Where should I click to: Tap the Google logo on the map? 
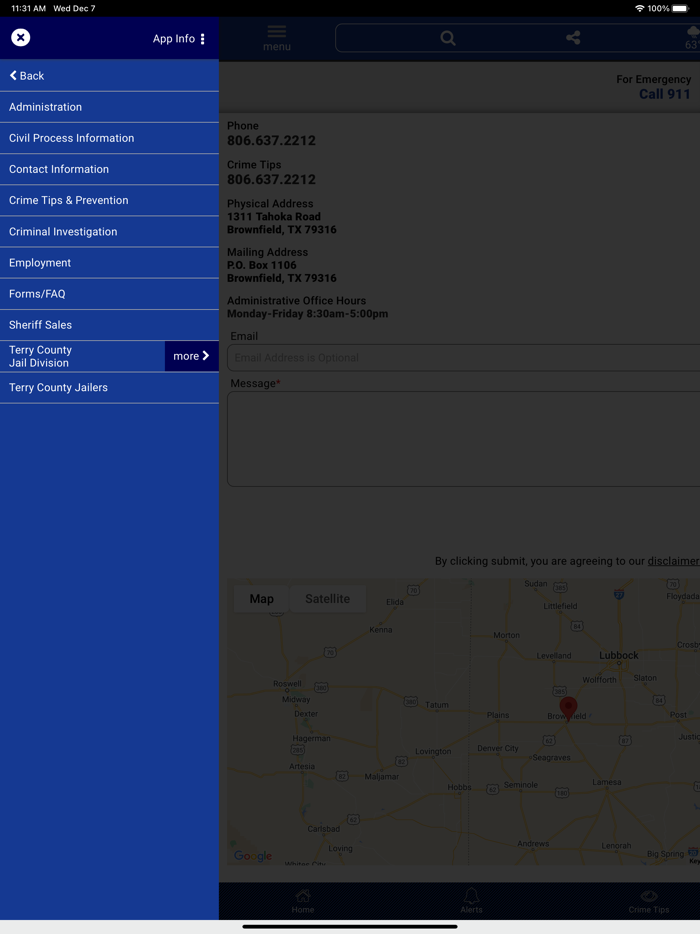253,856
